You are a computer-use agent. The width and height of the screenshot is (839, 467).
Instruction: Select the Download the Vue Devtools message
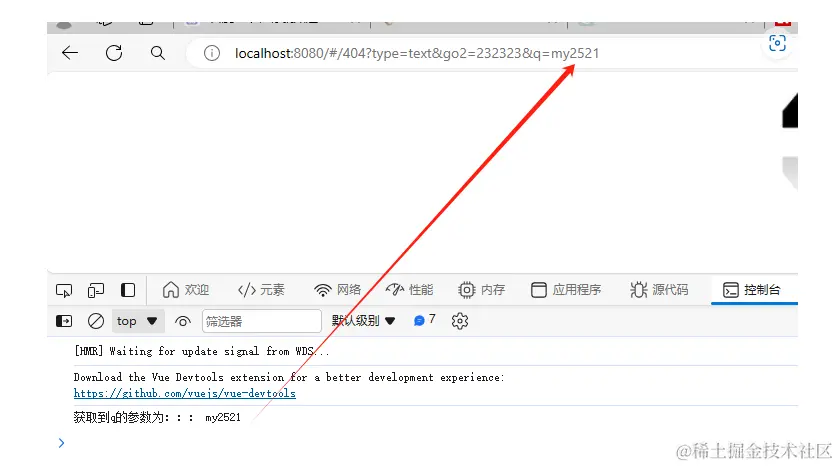(x=289, y=378)
